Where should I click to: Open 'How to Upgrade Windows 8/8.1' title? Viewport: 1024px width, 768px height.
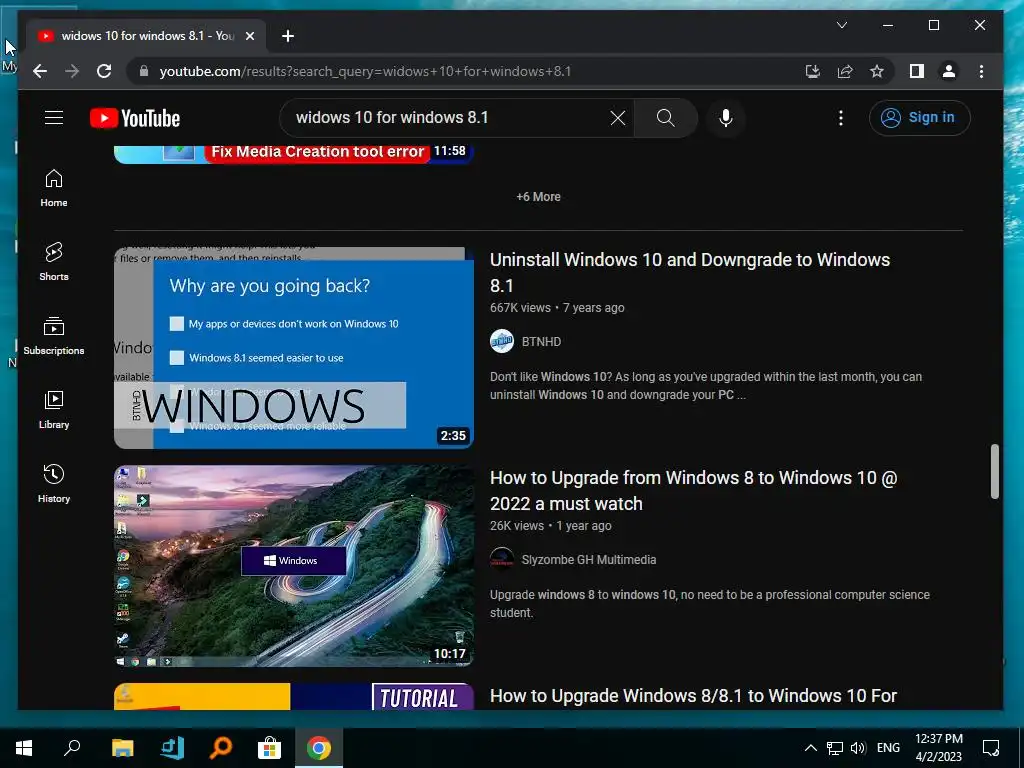click(x=693, y=696)
